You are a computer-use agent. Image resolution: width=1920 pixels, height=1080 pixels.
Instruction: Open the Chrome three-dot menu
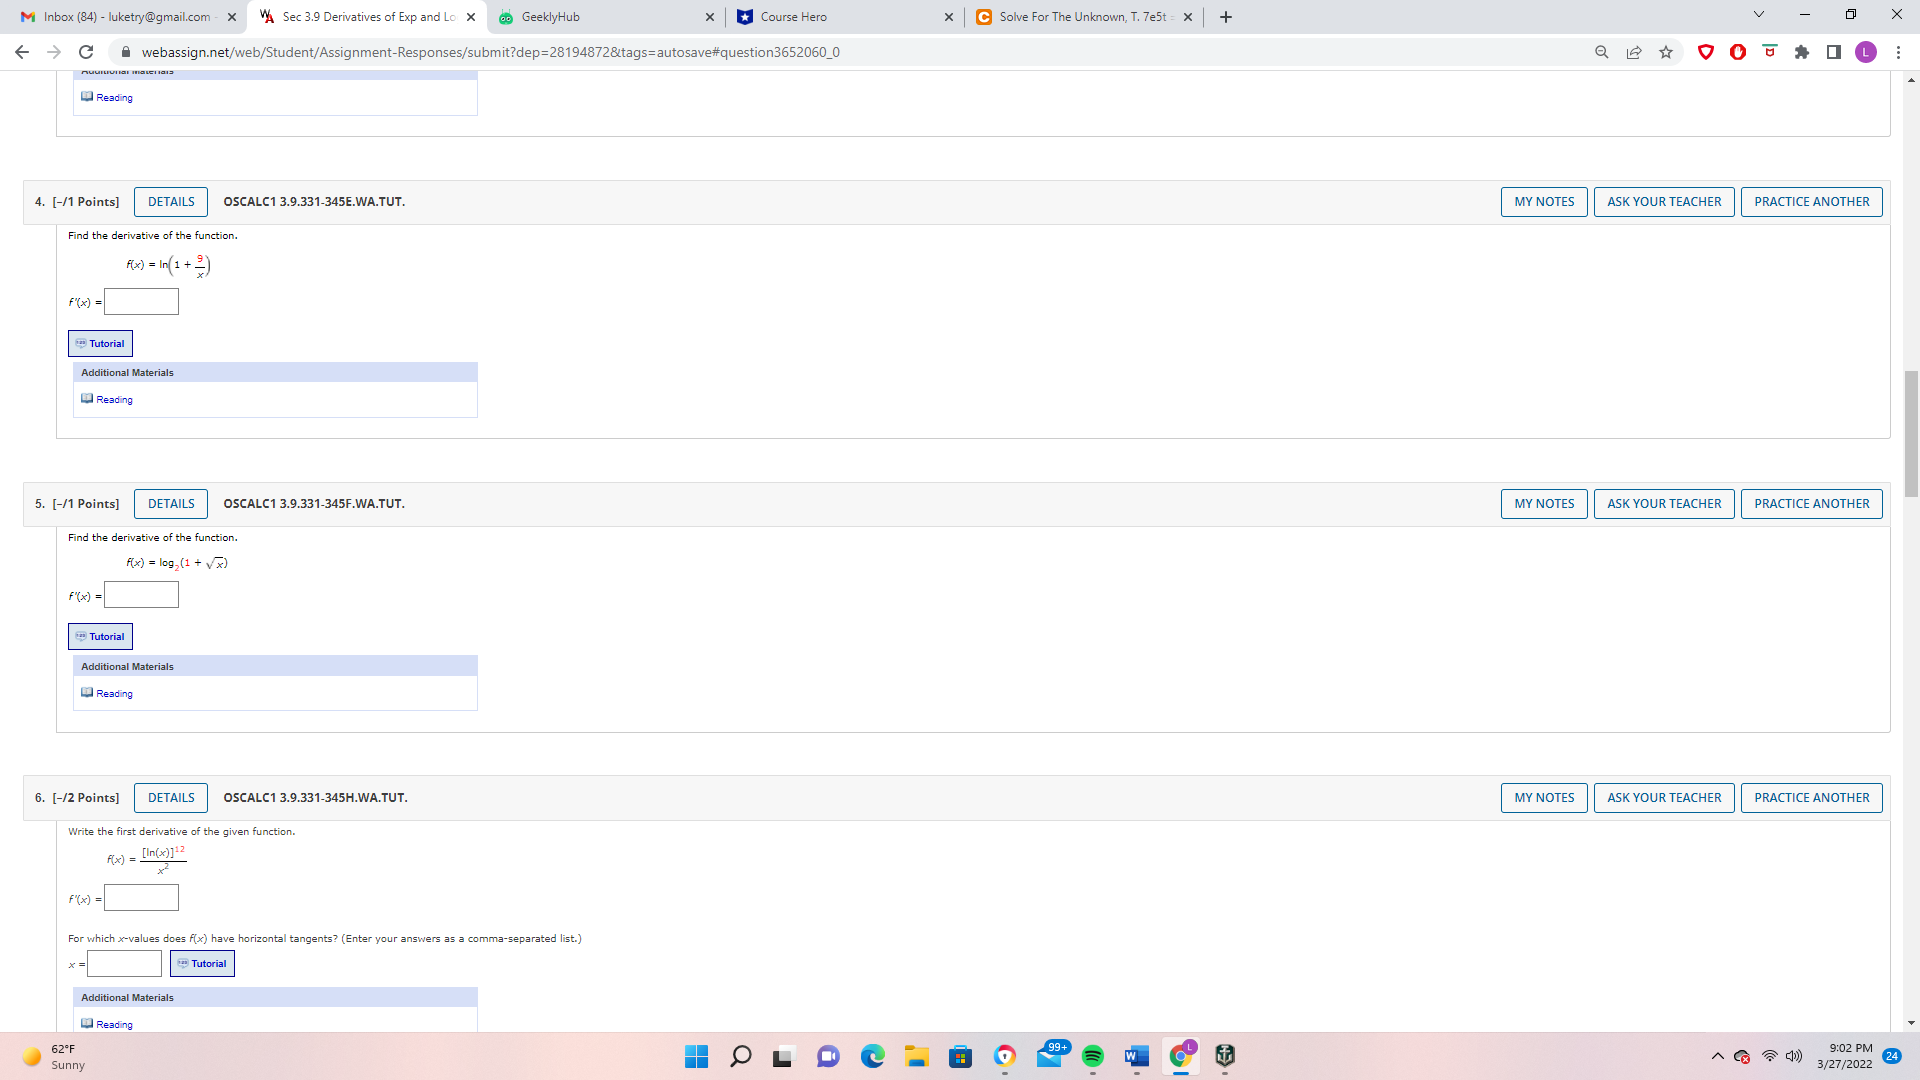[x=1898, y=52]
